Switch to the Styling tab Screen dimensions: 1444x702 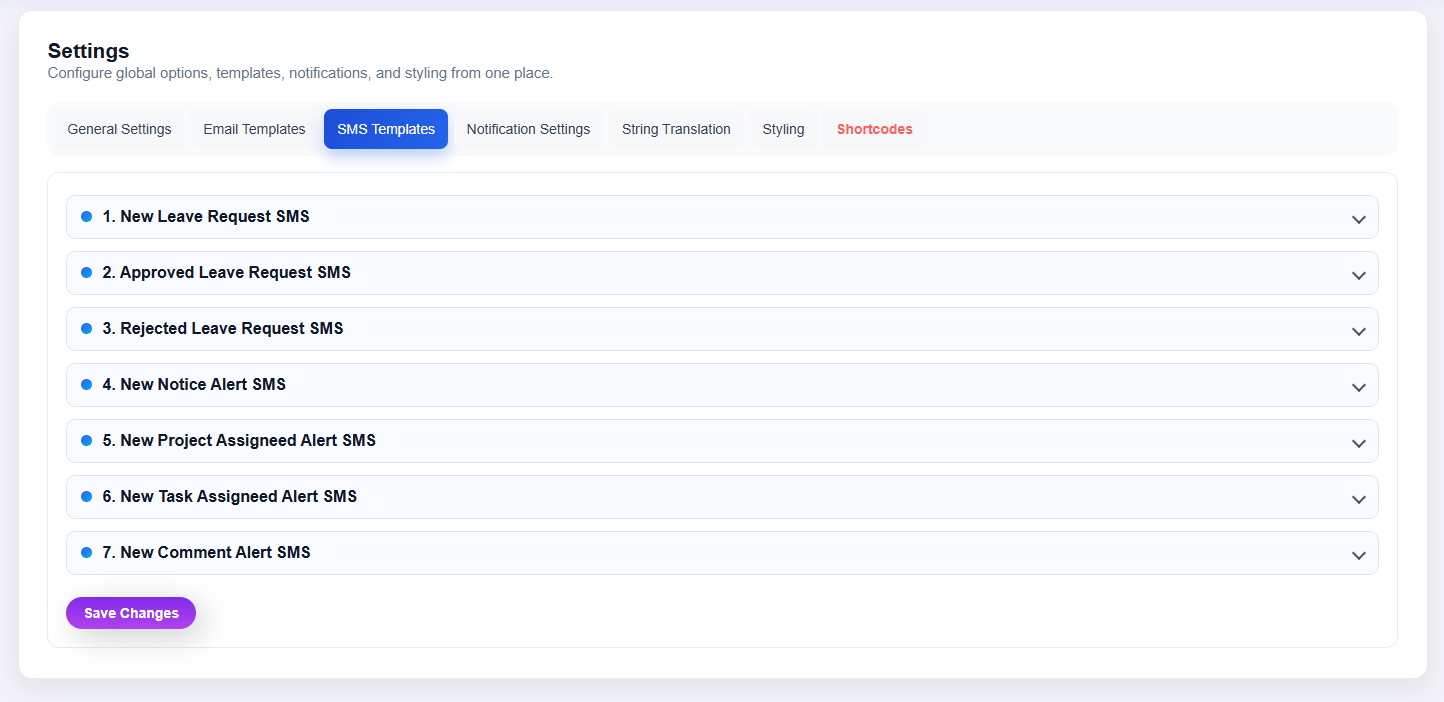783,129
